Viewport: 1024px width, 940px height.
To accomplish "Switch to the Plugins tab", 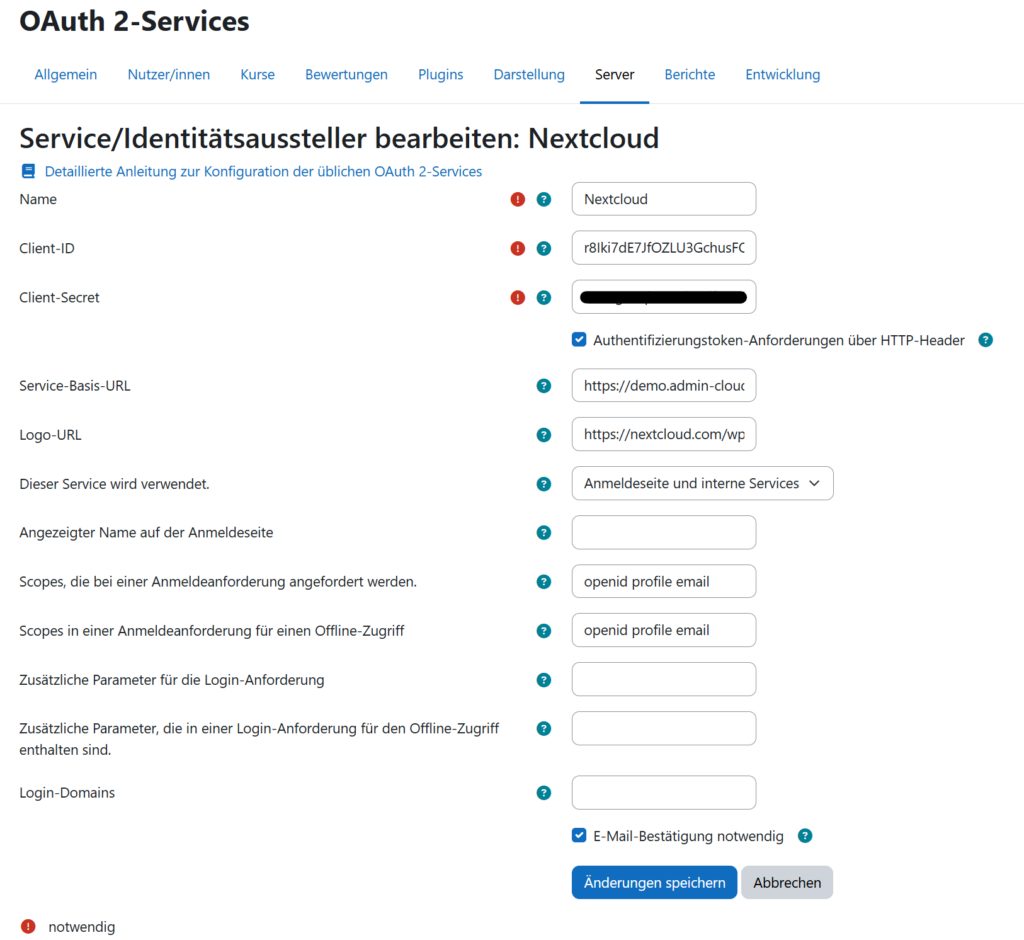I will click(440, 74).
